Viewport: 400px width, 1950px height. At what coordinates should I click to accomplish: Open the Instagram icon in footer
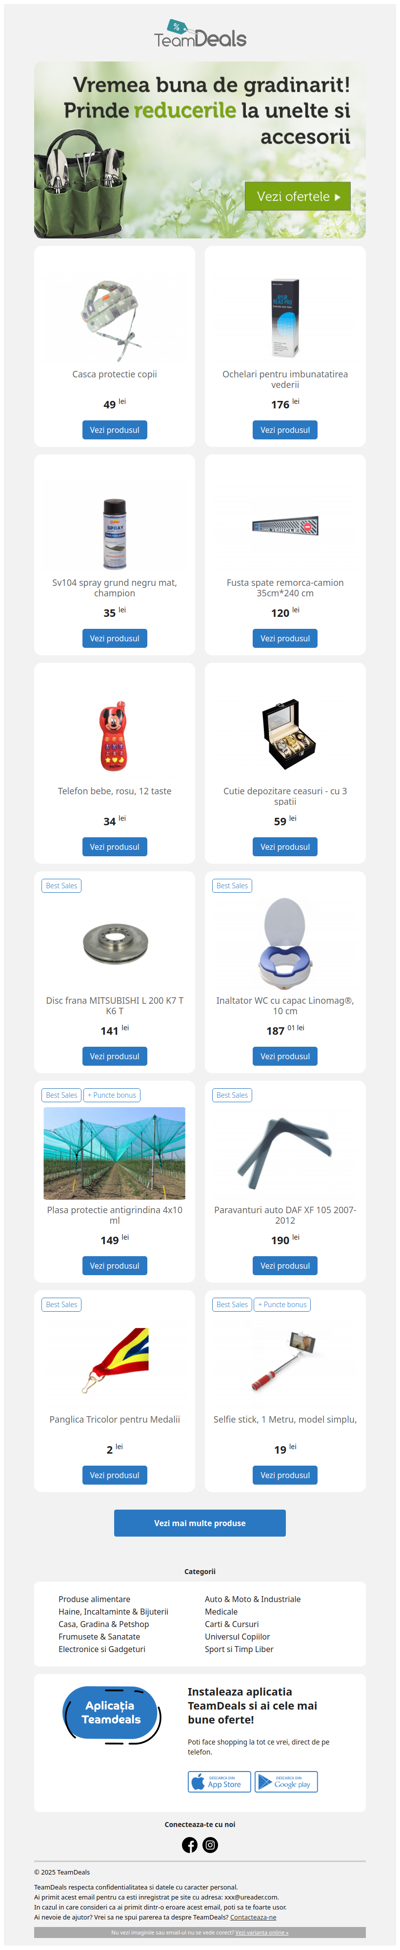210,1845
